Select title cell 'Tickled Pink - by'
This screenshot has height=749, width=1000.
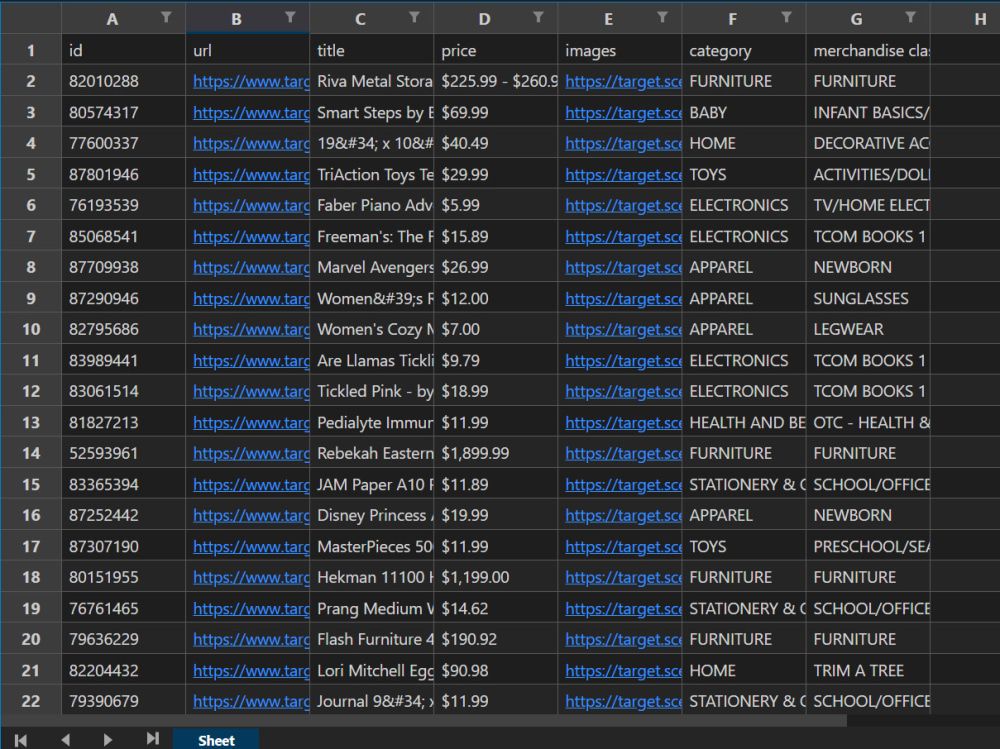pyautogui.click(x=372, y=392)
